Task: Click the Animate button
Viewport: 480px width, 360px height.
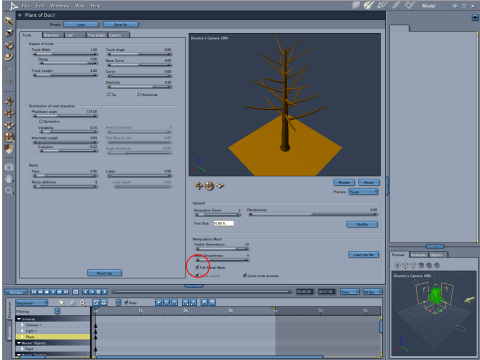Action: click(x=16, y=292)
